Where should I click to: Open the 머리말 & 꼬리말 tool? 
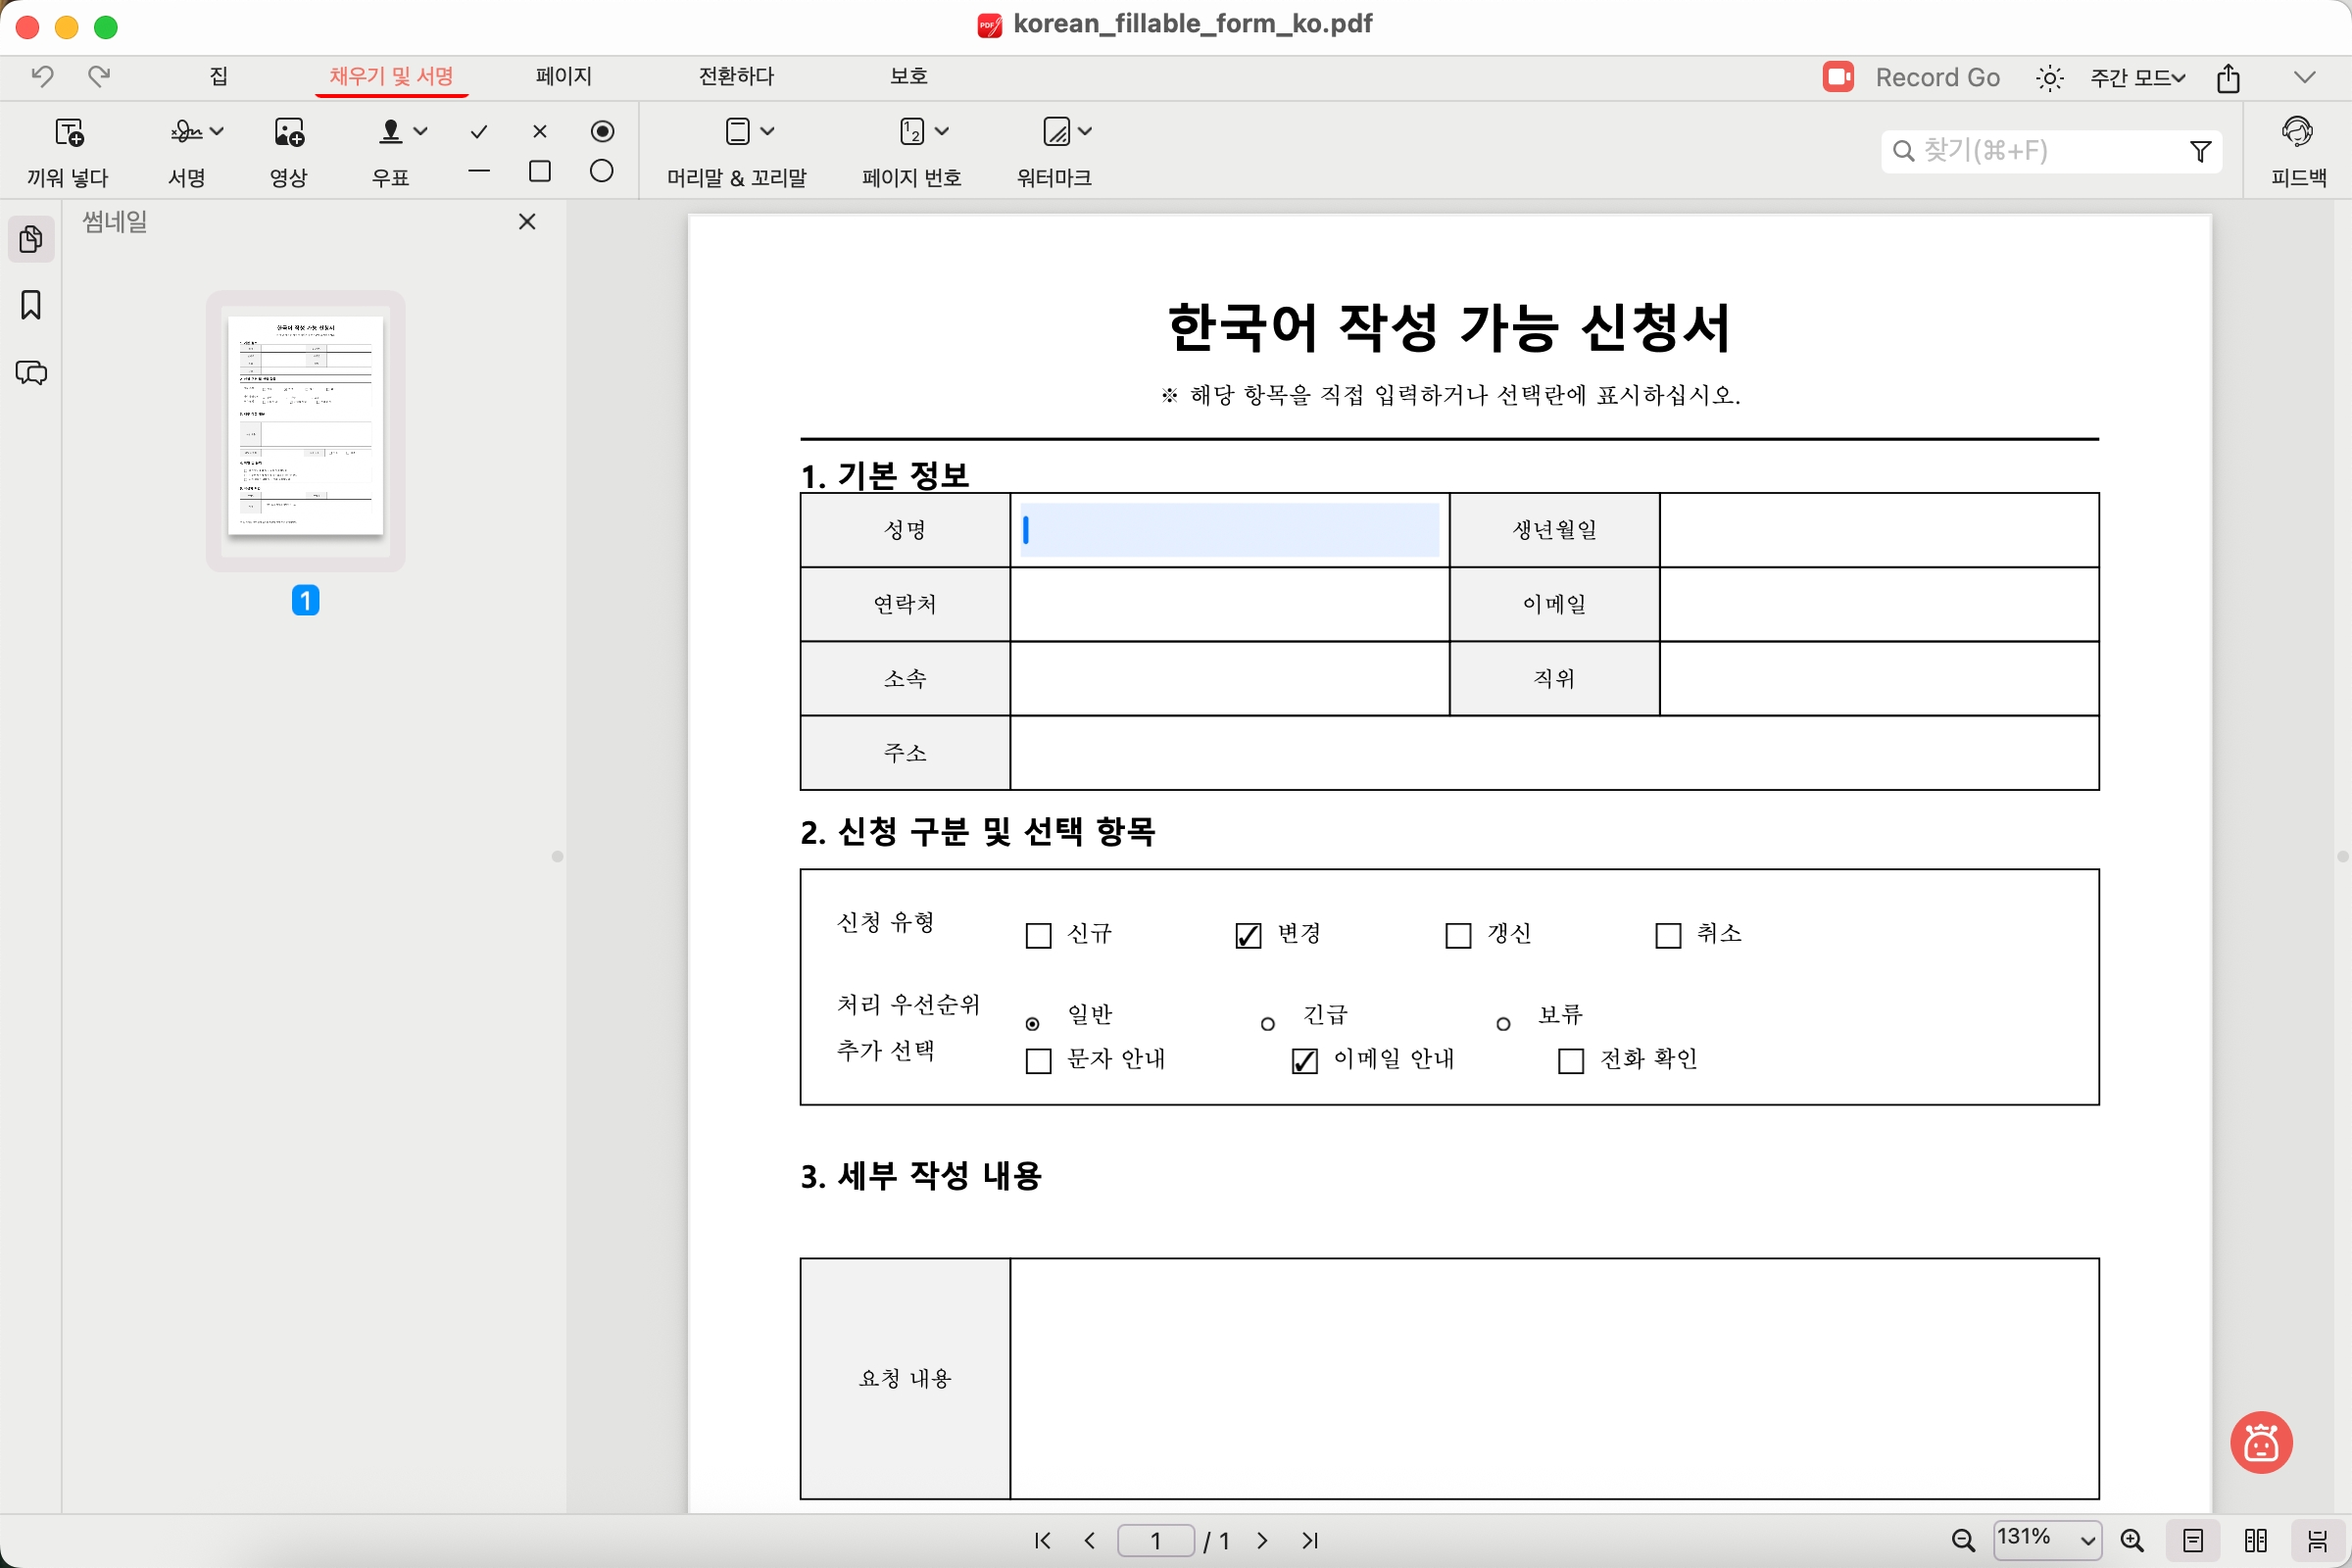[x=737, y=151]
